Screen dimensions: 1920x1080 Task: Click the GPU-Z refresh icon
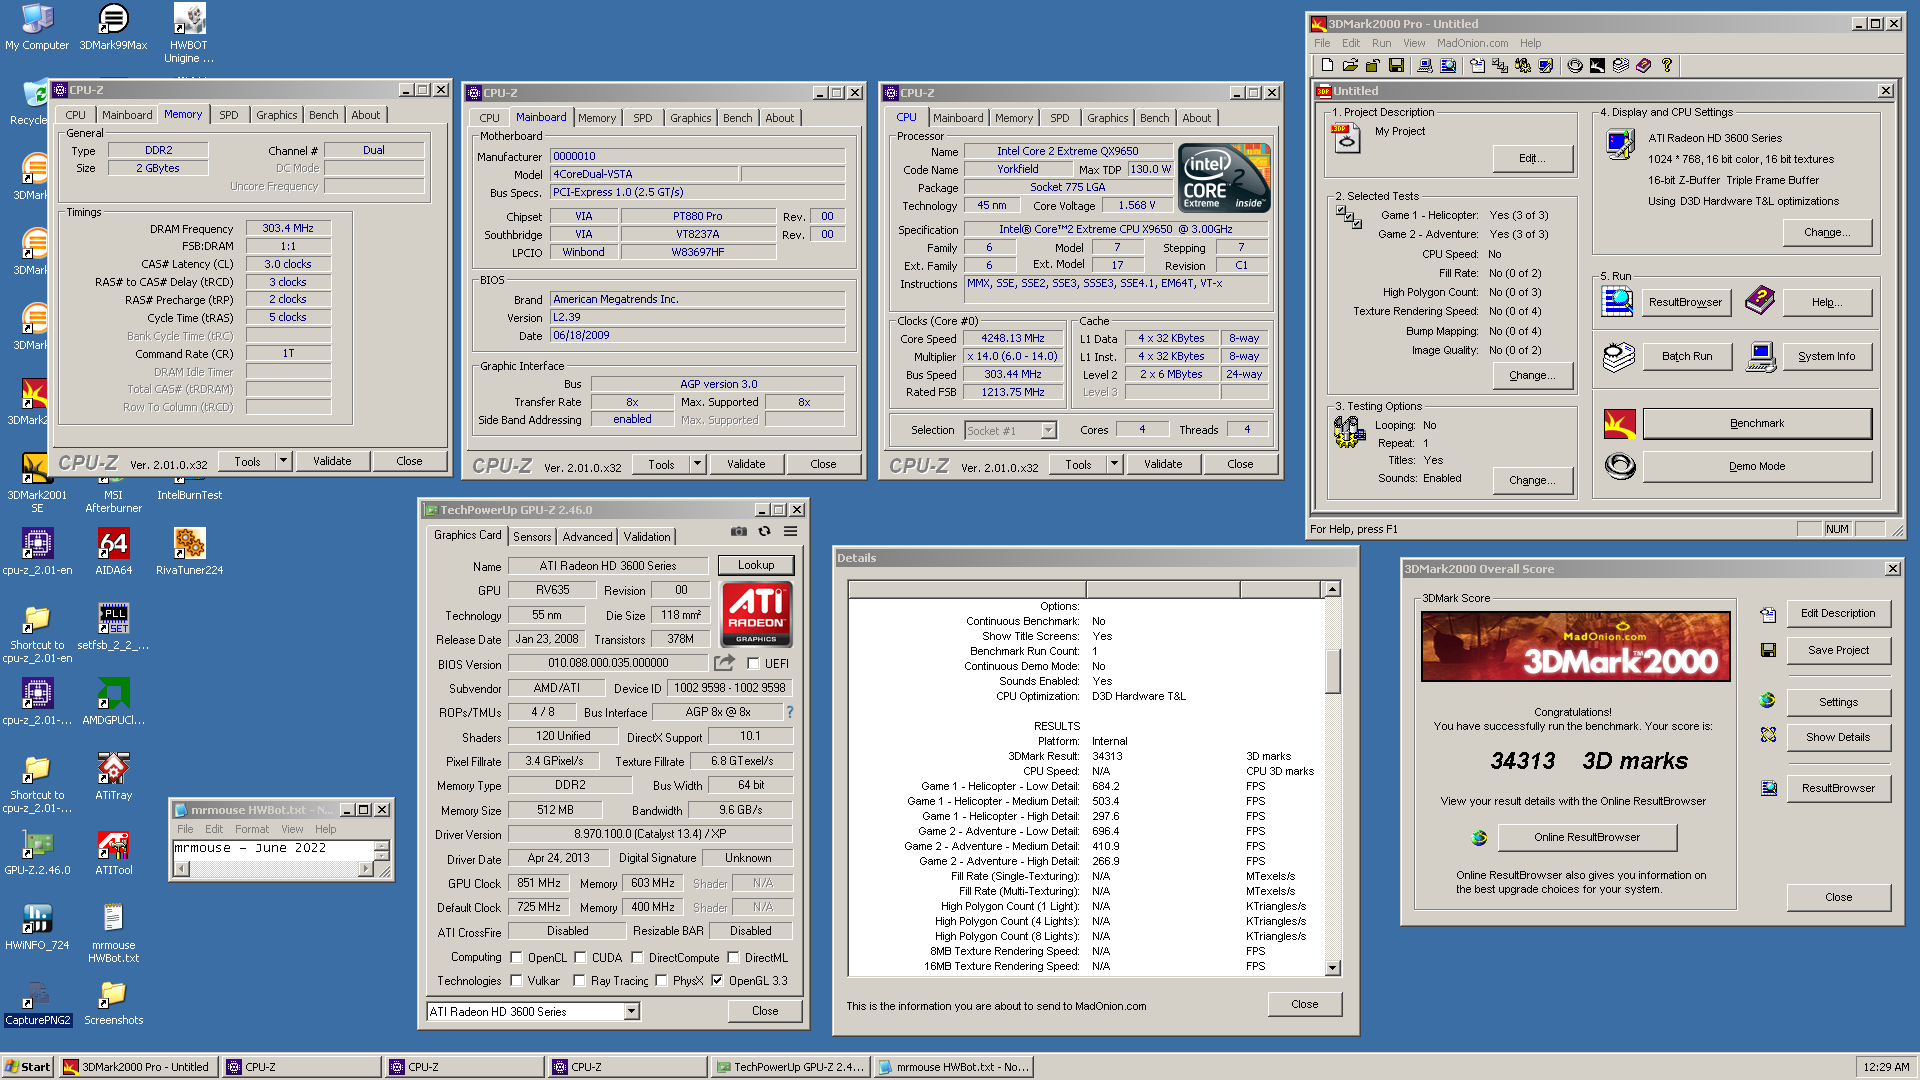coord(764,532)
